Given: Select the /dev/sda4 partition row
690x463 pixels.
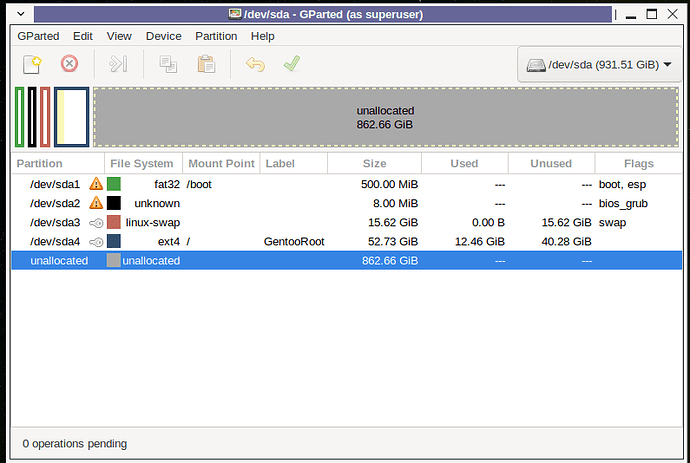Looking at the screenshot, I should pos(347,241).
